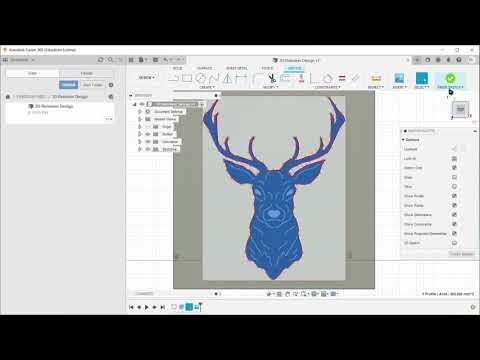Select the Horizontal/Vertical constraint icon

pos(314,78)
